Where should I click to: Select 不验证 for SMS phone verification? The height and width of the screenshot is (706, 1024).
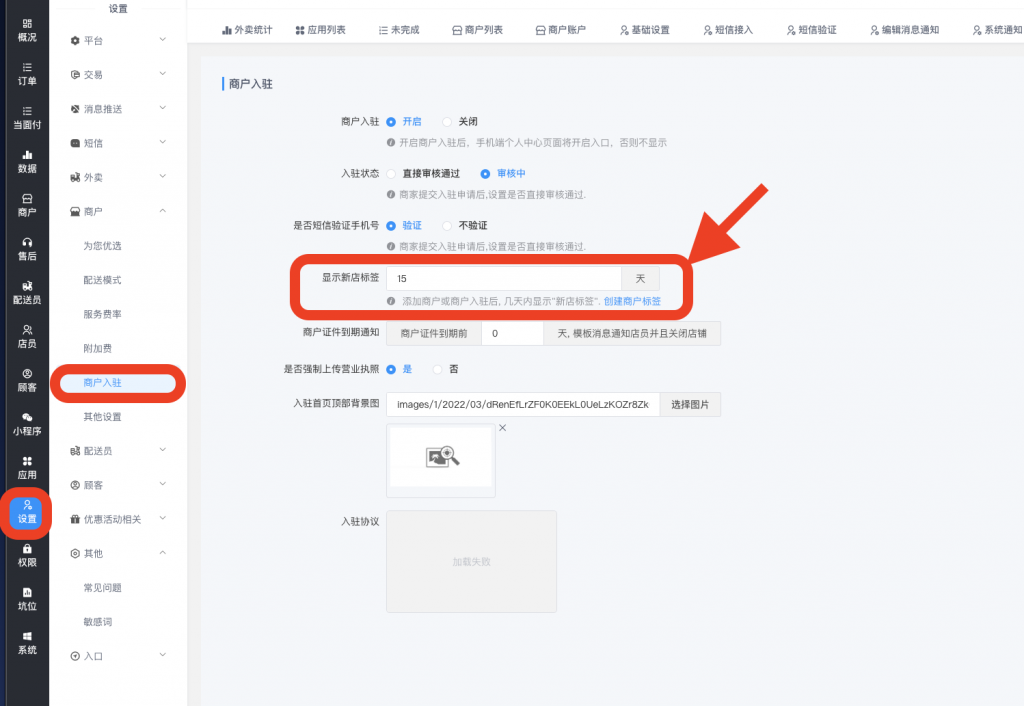pos(448,225)
